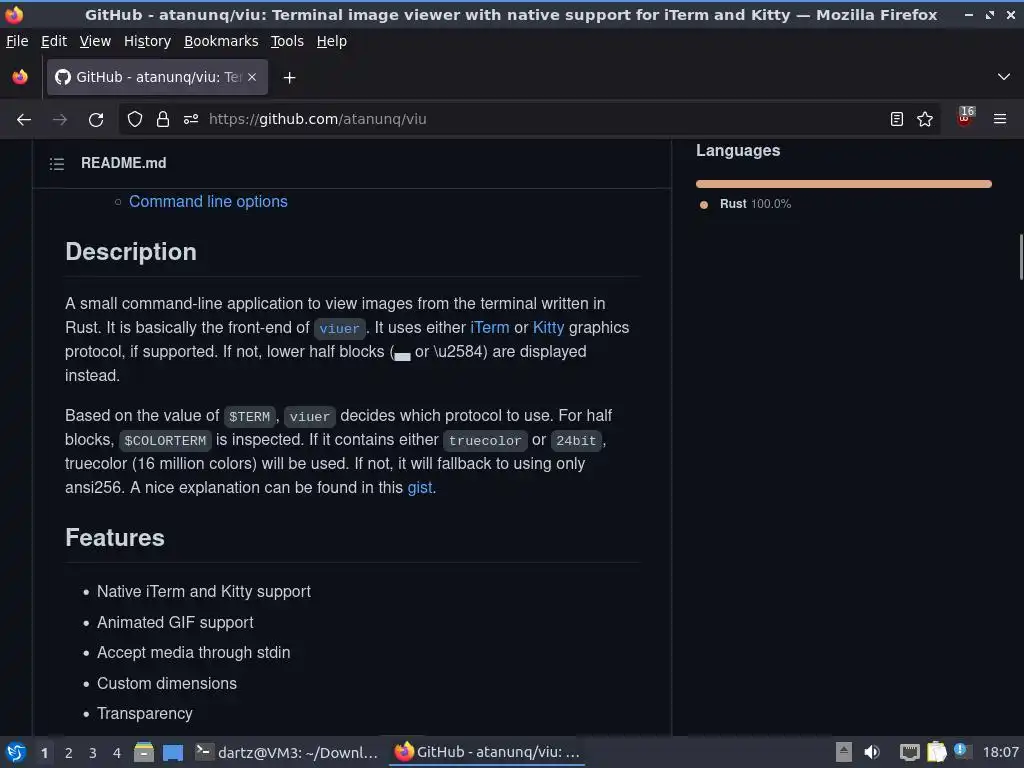This screenshot has width=1024, height=768.
Task: Open Firefox hamburger application menu
Action: (x=1000, y=119)
